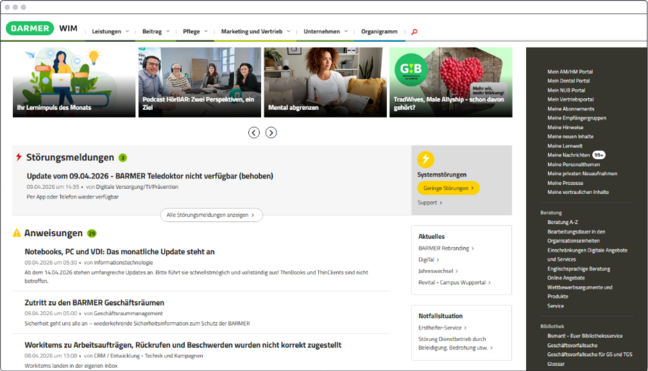This screenshot has height=371, width=648.
Task: Open 'Zutritt zu den BARMER Geschäftsräumen' article
Action: (x=94, y=303)
